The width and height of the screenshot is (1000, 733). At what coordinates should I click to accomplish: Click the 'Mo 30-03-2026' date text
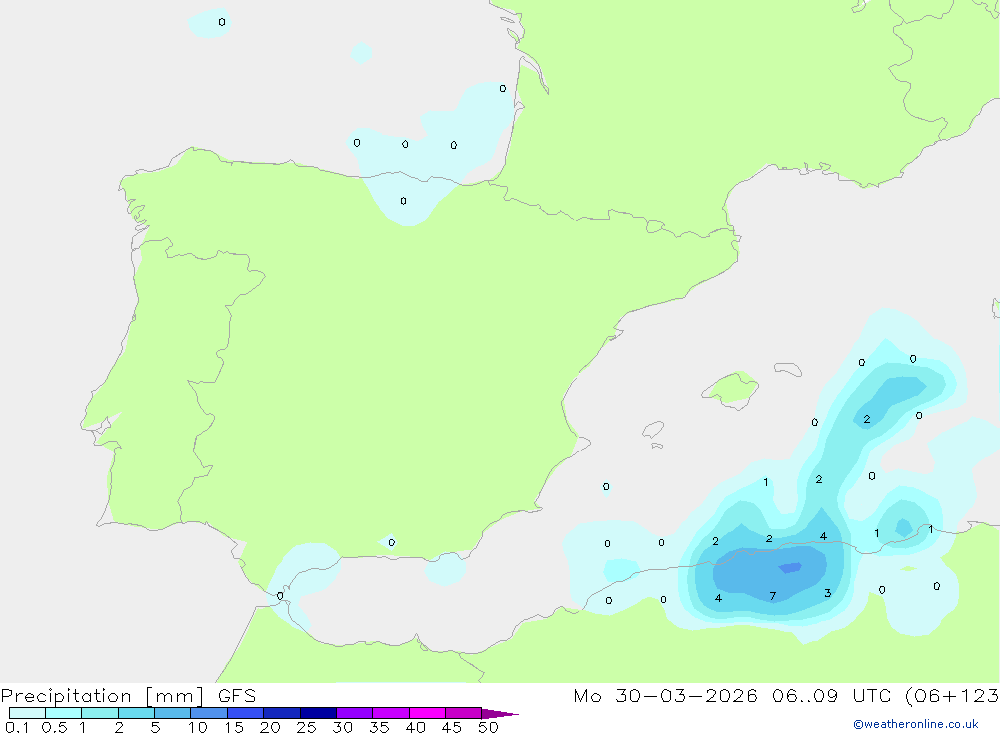(x=665, y=696)
